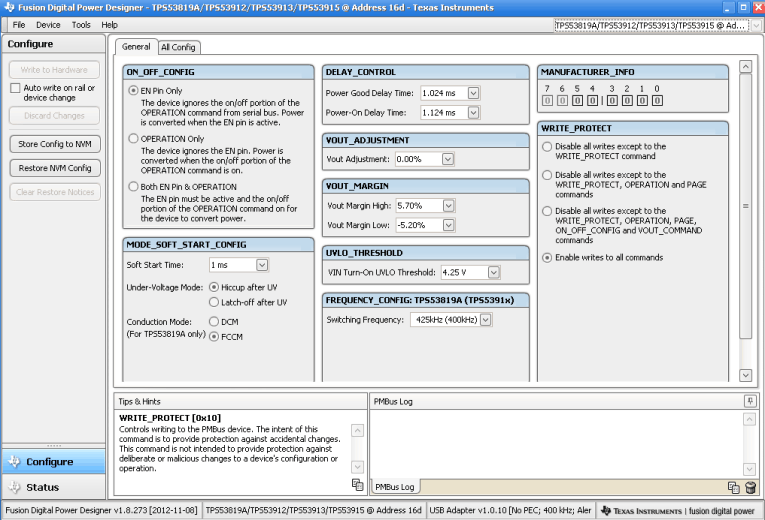
Task: Toggle bit 0 in MANUFACTURER_INFO
Action: (656, 100)
